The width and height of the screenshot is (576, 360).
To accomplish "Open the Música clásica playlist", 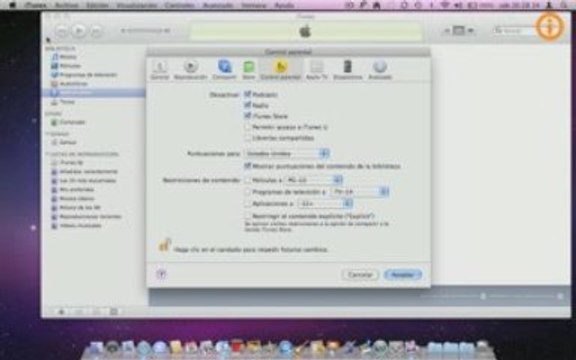I will click(73, 198).
